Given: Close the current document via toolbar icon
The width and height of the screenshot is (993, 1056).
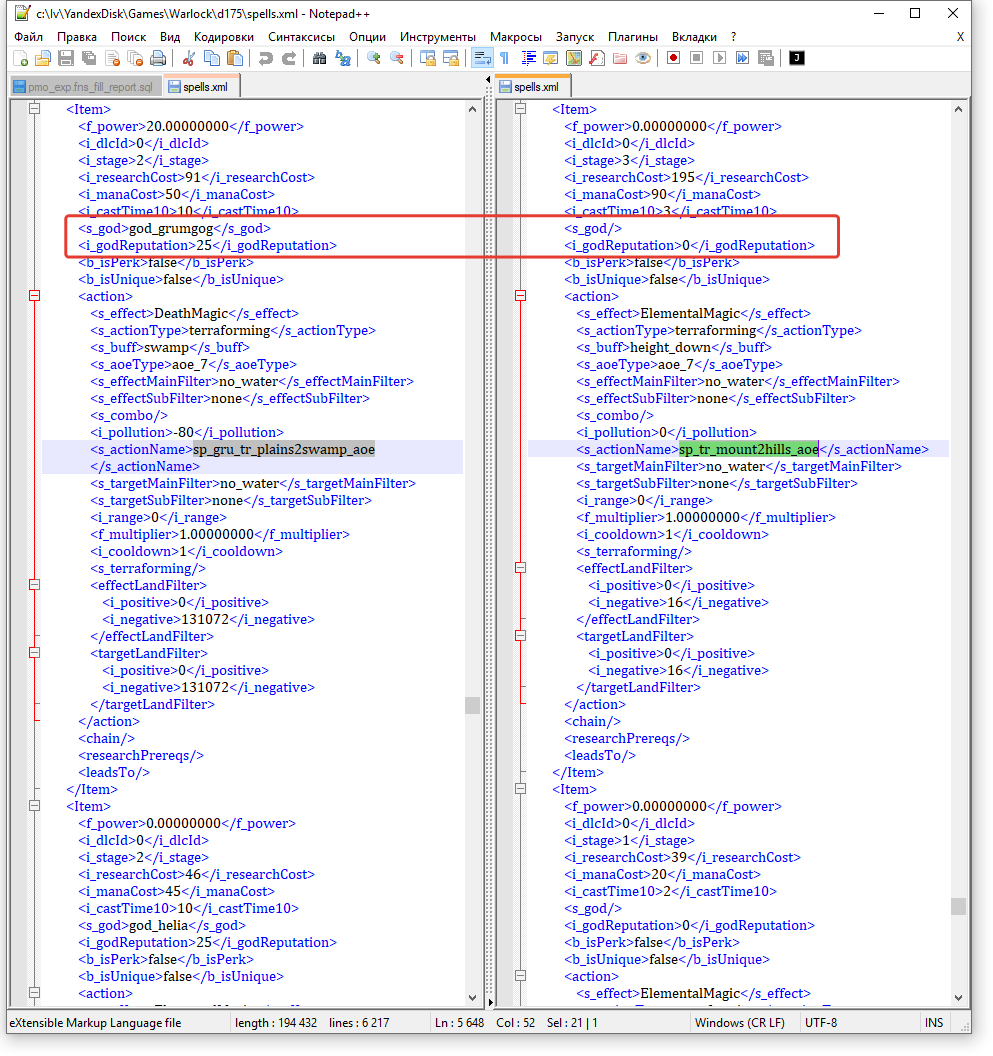Looking at the screenshot, I should (x=113, y=59).
